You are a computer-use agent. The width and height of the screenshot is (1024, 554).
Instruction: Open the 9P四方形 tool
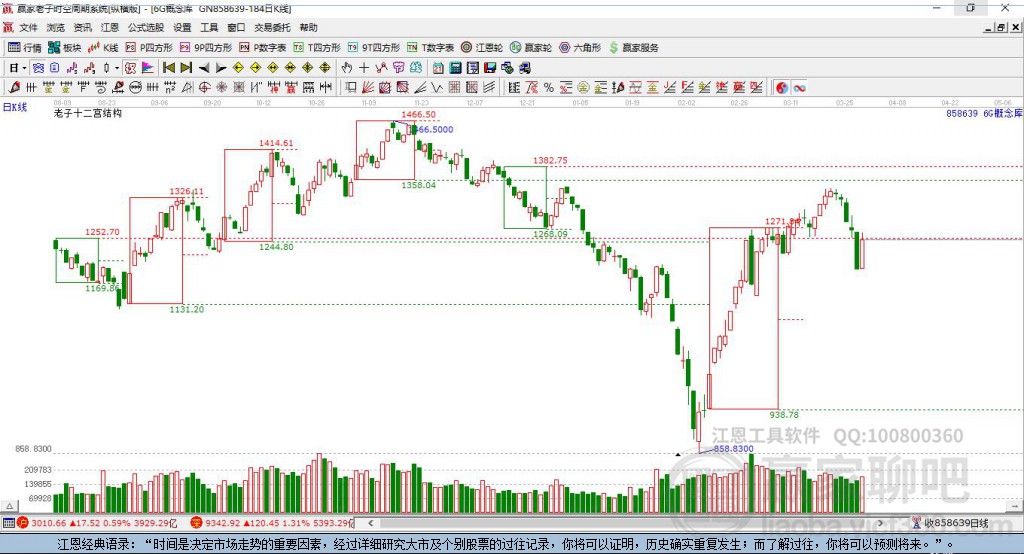click(205, 48)
